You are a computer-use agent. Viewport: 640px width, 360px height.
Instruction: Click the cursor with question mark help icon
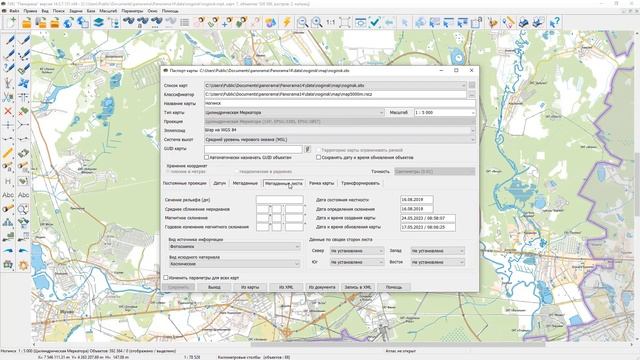(x=554, y=22)
